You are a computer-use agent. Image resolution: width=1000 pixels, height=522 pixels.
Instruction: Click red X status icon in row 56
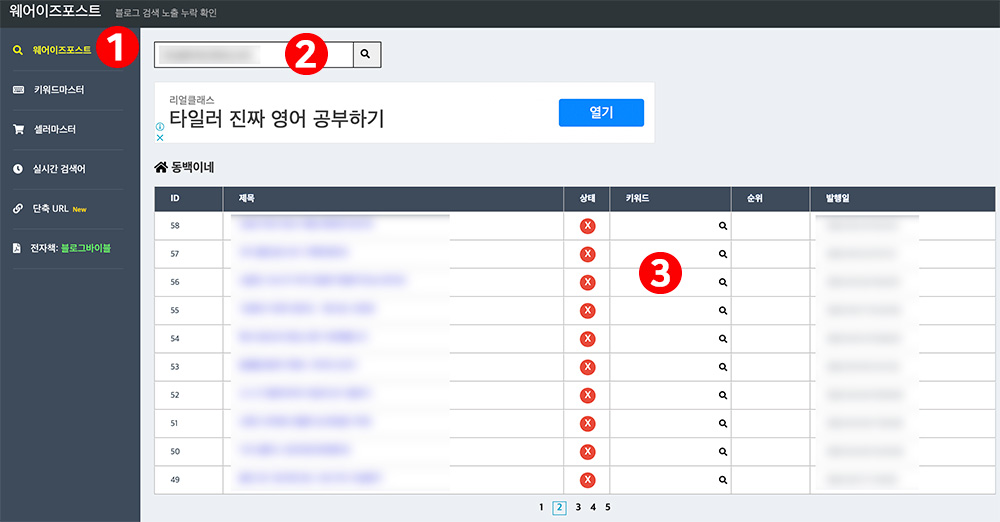(x=587, y=282)
